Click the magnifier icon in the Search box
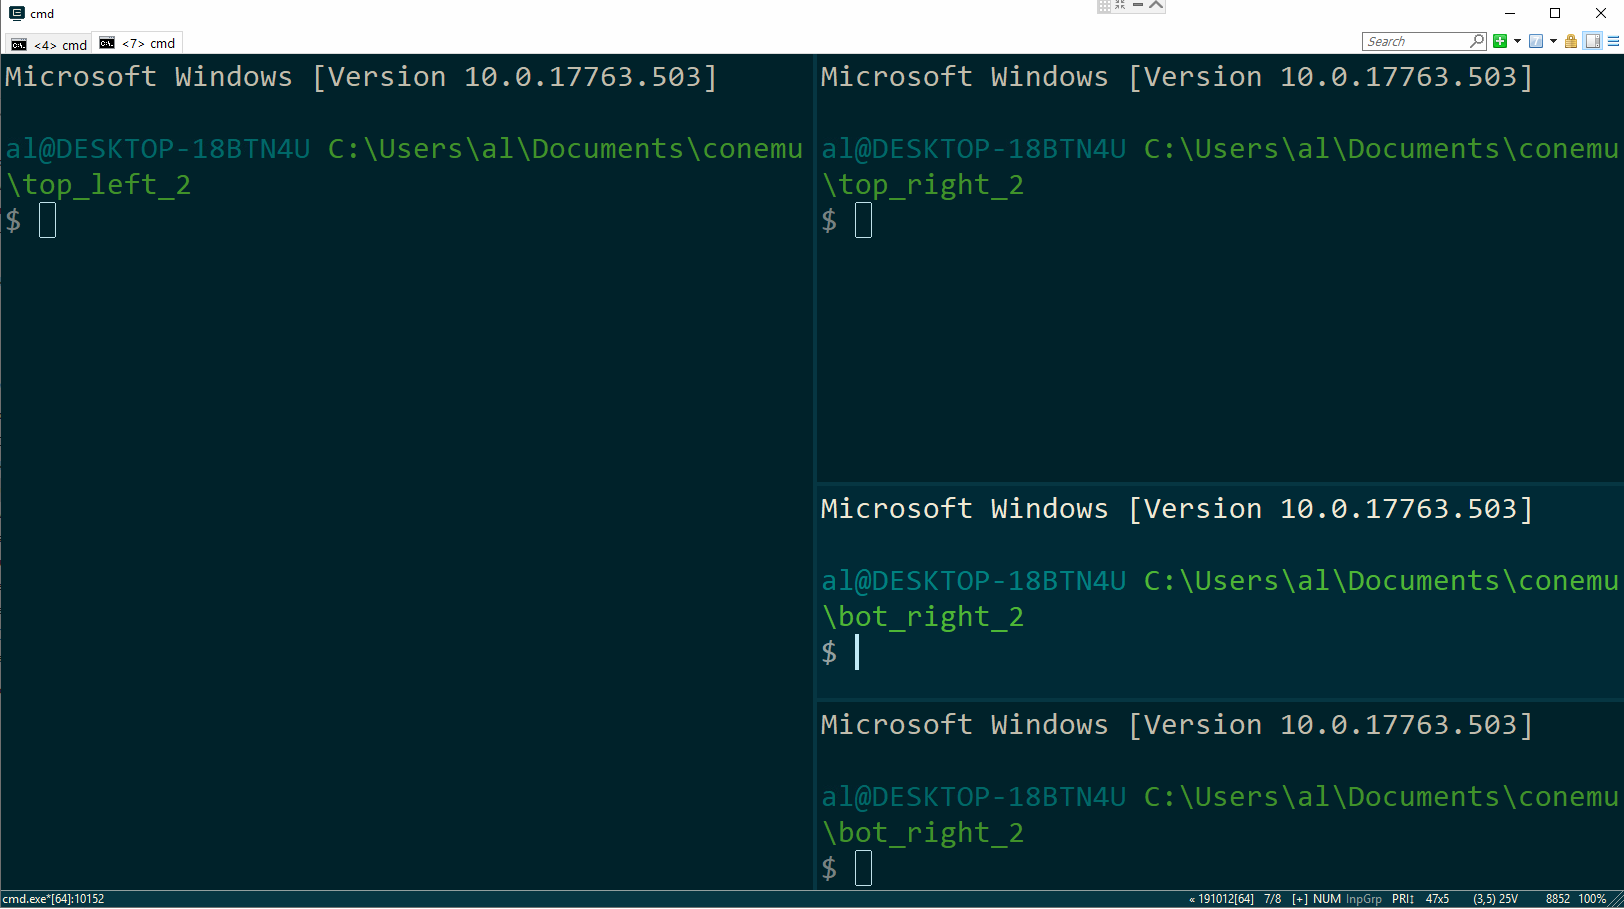Screen dimensions: 1624x909 coord(1477,41)
